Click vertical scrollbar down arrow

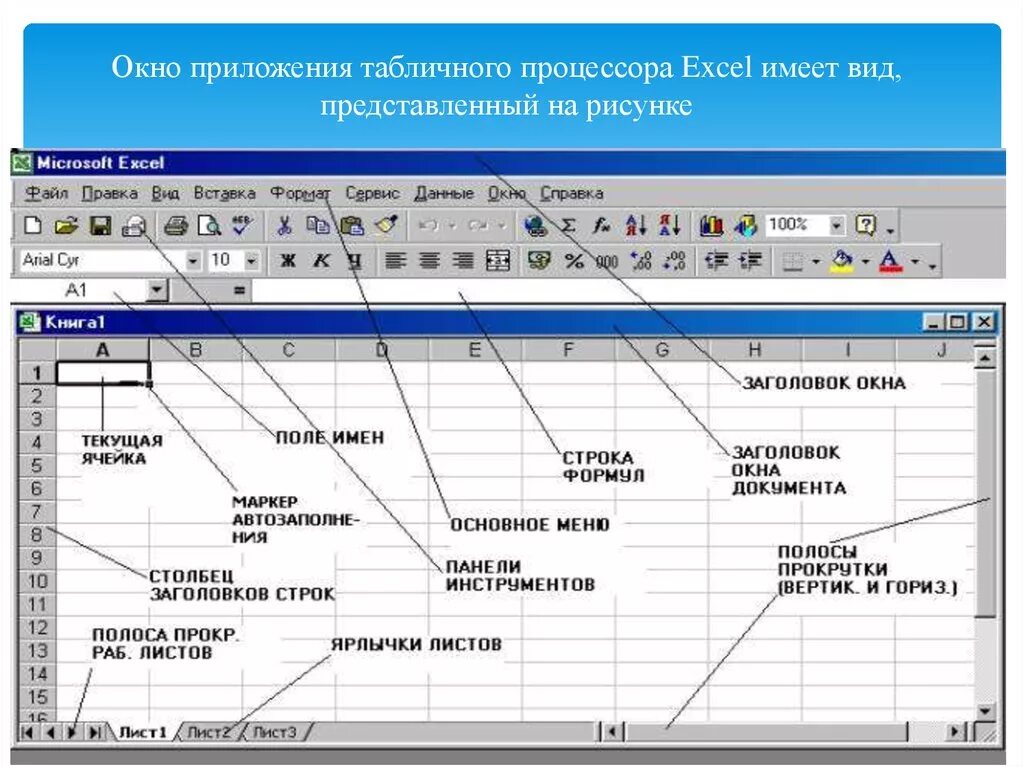click(984, 710)
